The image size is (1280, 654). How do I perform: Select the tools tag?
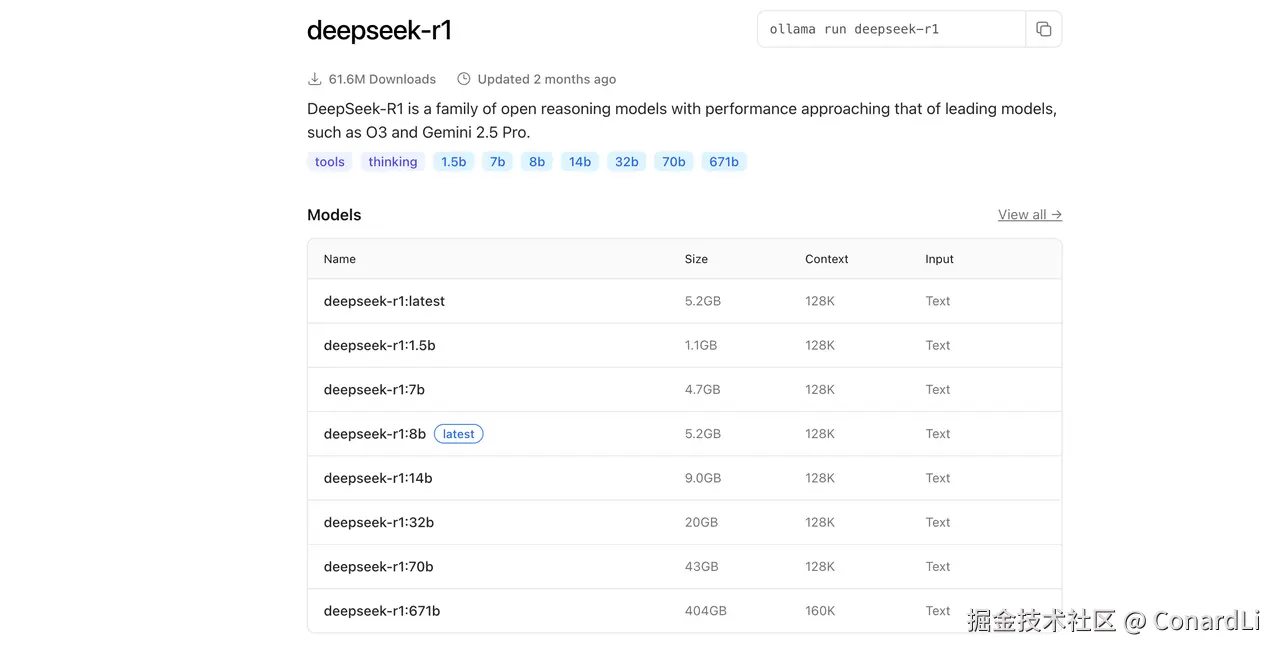point(329,162)
